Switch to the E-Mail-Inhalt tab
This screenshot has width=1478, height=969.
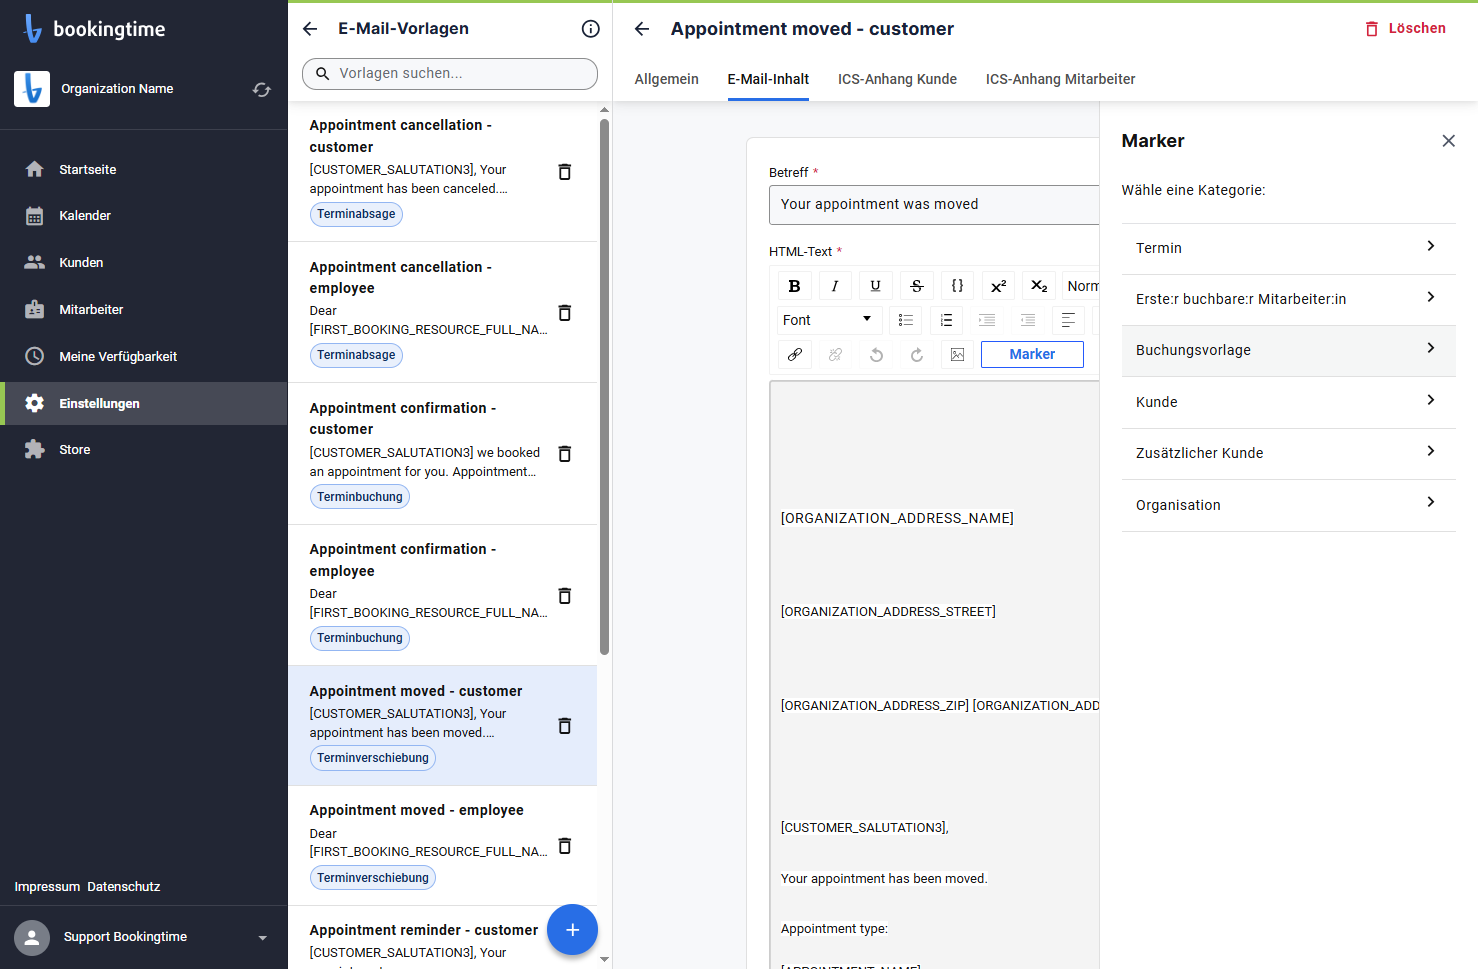pos(768,79)
